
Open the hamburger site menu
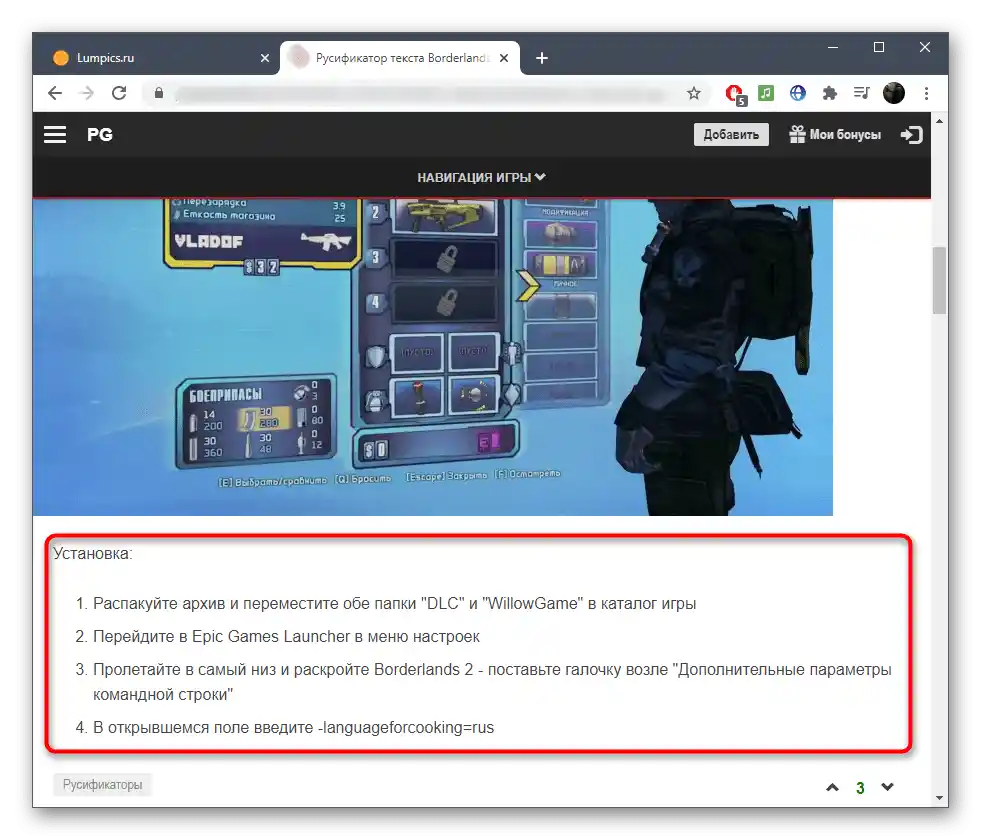(55, 134)
